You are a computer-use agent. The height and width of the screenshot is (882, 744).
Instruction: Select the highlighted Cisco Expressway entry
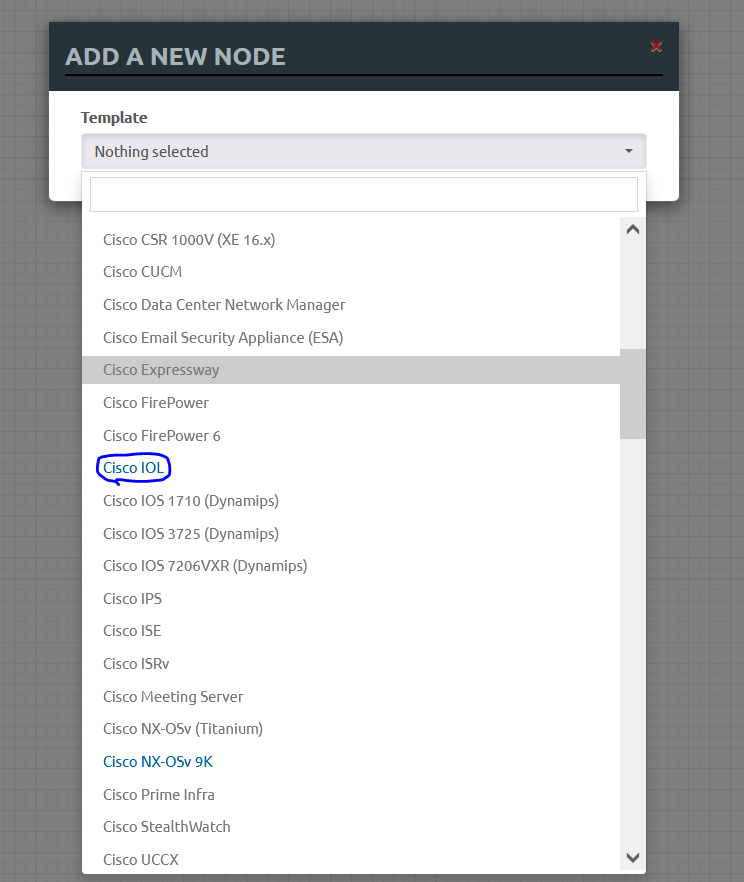point(351,370)
